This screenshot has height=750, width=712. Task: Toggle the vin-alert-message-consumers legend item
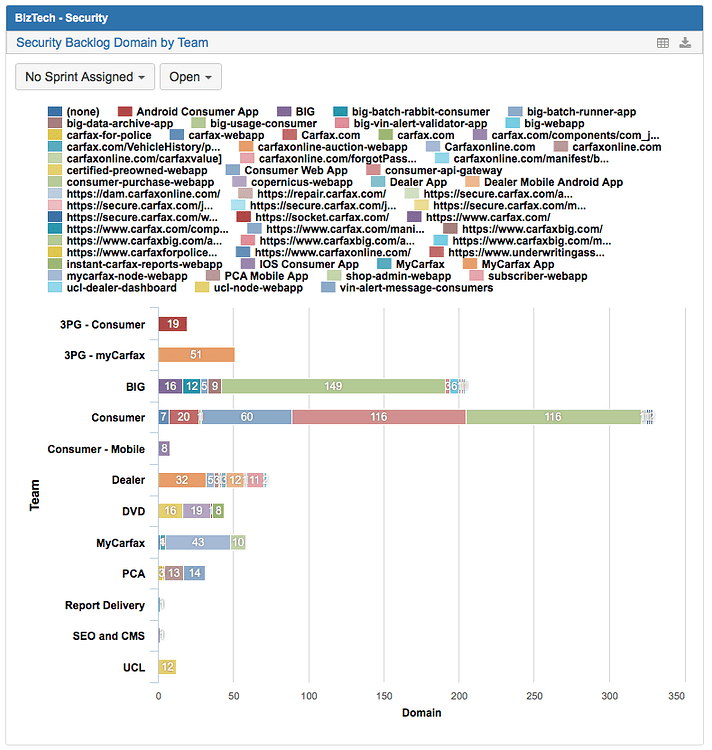(x=415, y=288)
